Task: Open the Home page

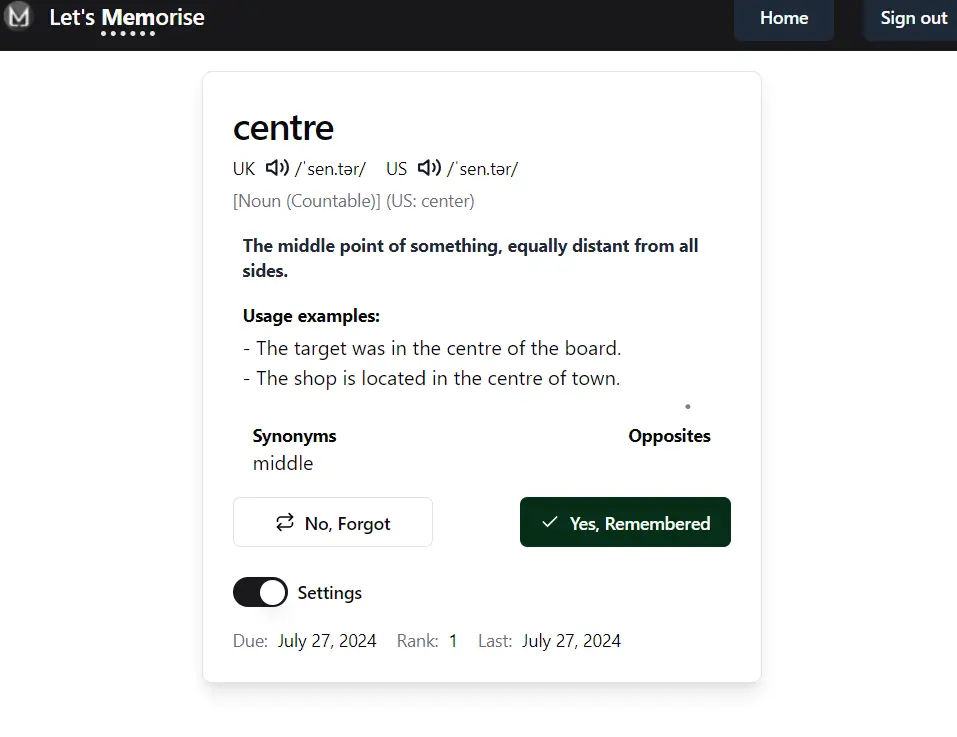Action: [x=783, y=18]
